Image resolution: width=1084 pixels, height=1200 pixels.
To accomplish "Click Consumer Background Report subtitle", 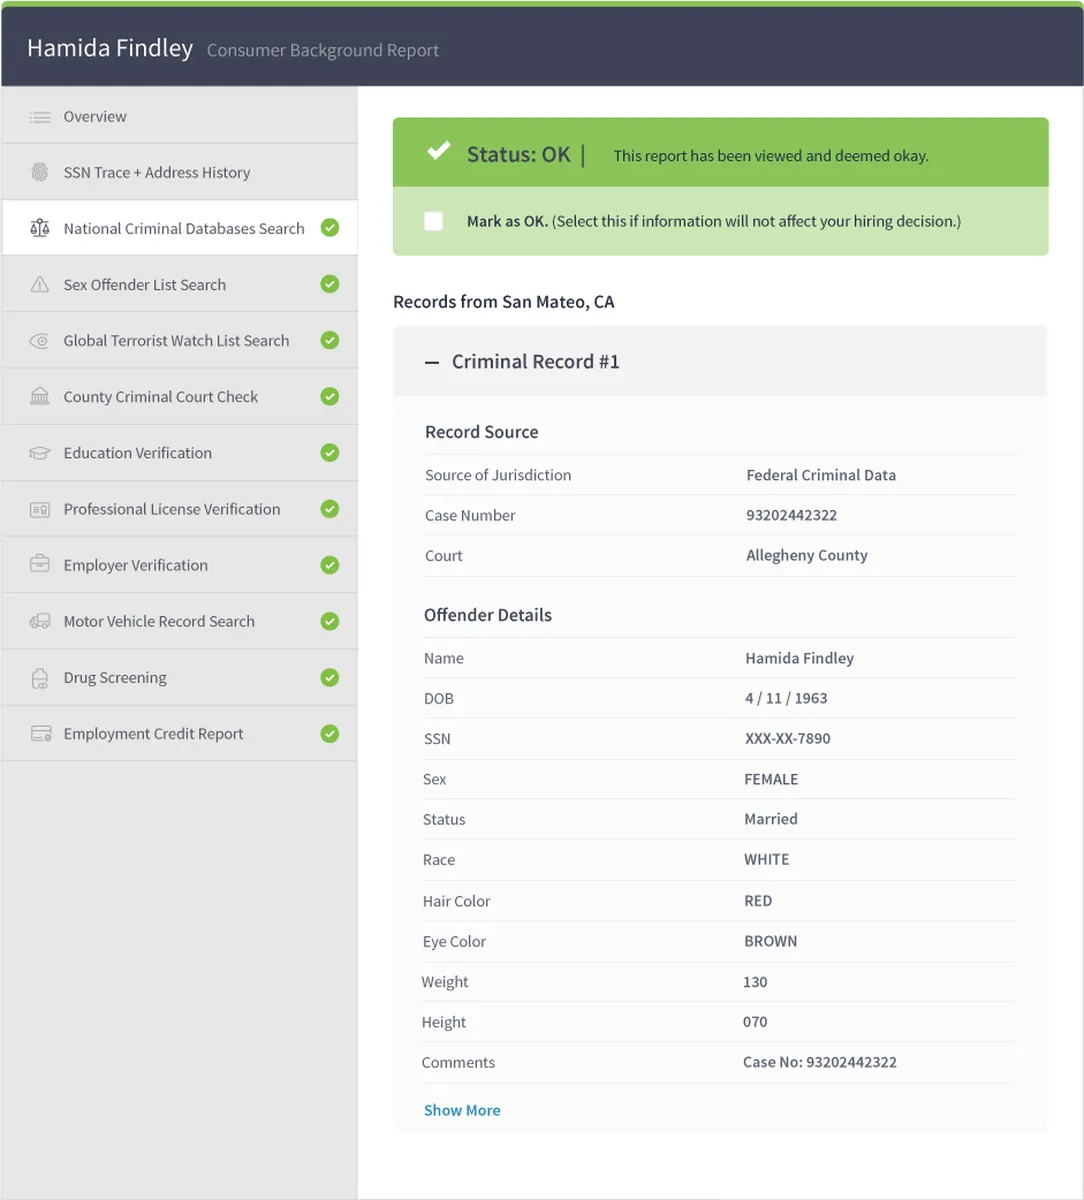I will [323, 50].
